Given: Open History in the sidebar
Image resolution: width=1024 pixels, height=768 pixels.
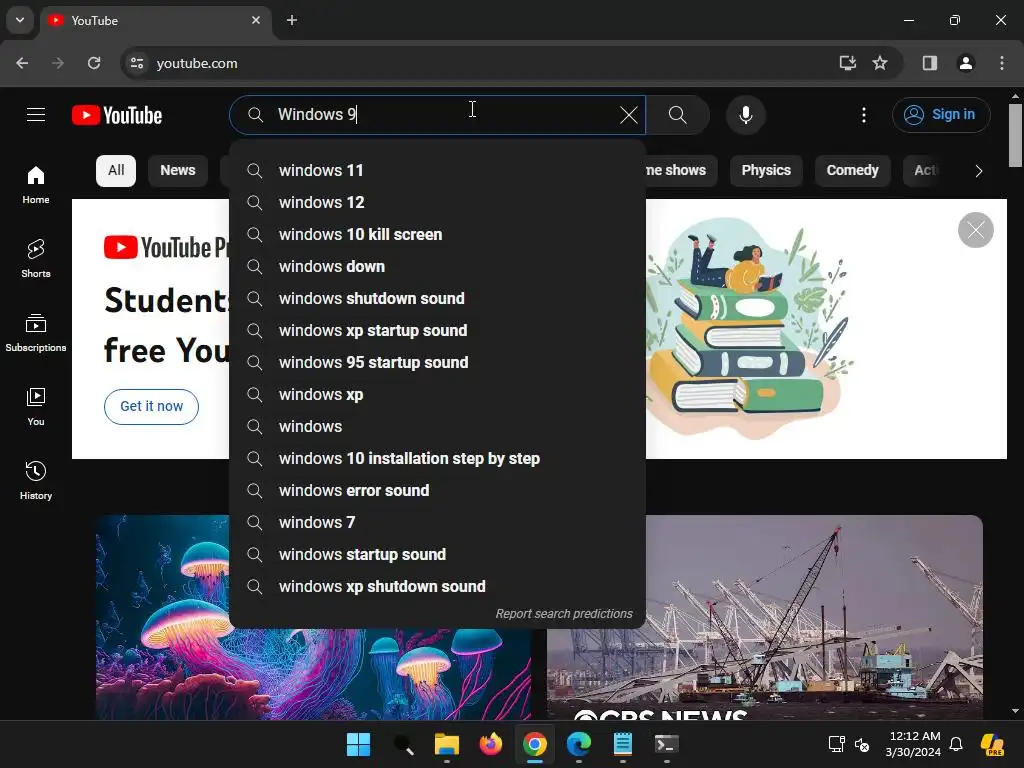Looking at the screenshot, I should tap(36, 480).
